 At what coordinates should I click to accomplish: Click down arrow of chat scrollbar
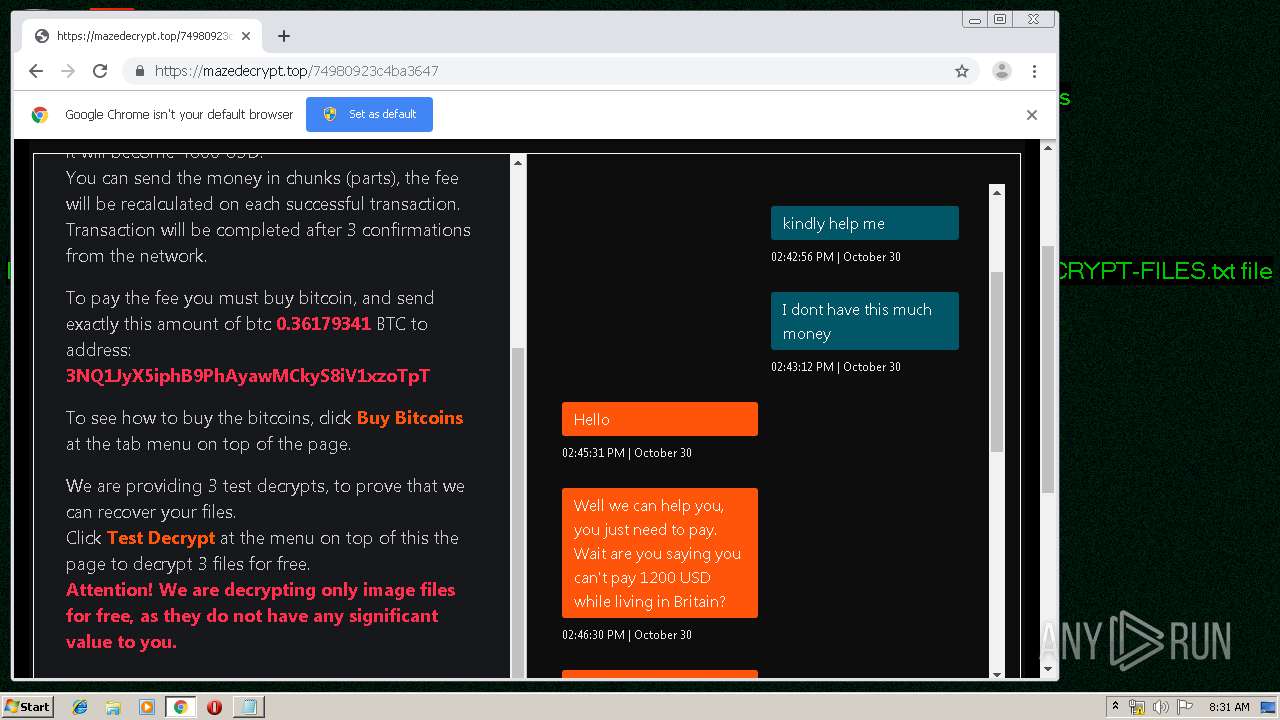pyautogui.click(x=997, y=673)
